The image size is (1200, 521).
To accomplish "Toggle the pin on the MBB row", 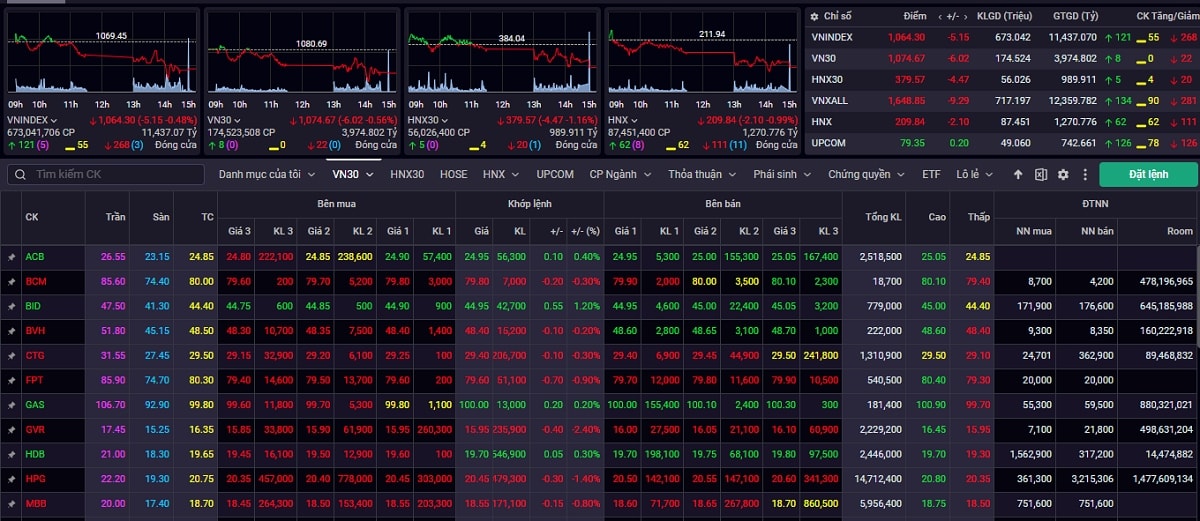I will pyautogui.click(x=12, y=503).
